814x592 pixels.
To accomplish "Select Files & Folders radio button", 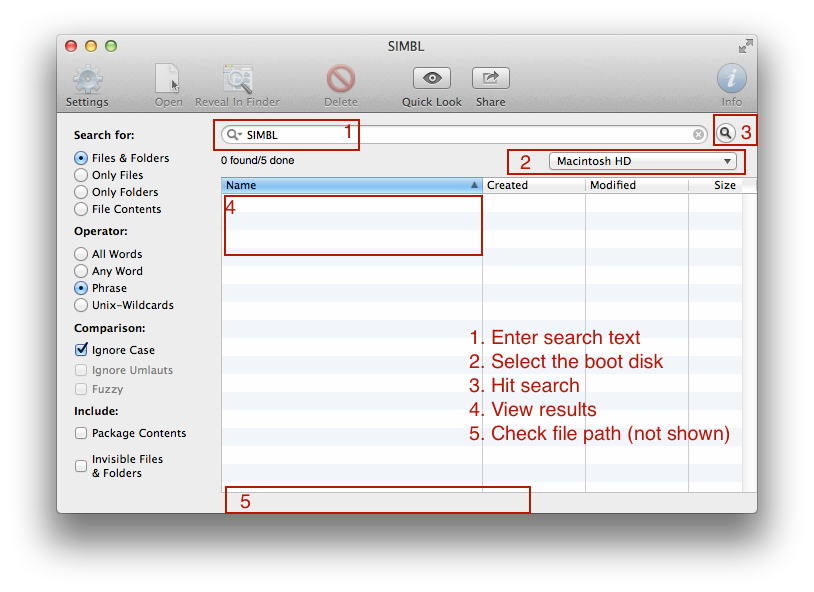I will pyautogui.click(x=81, y=158).
